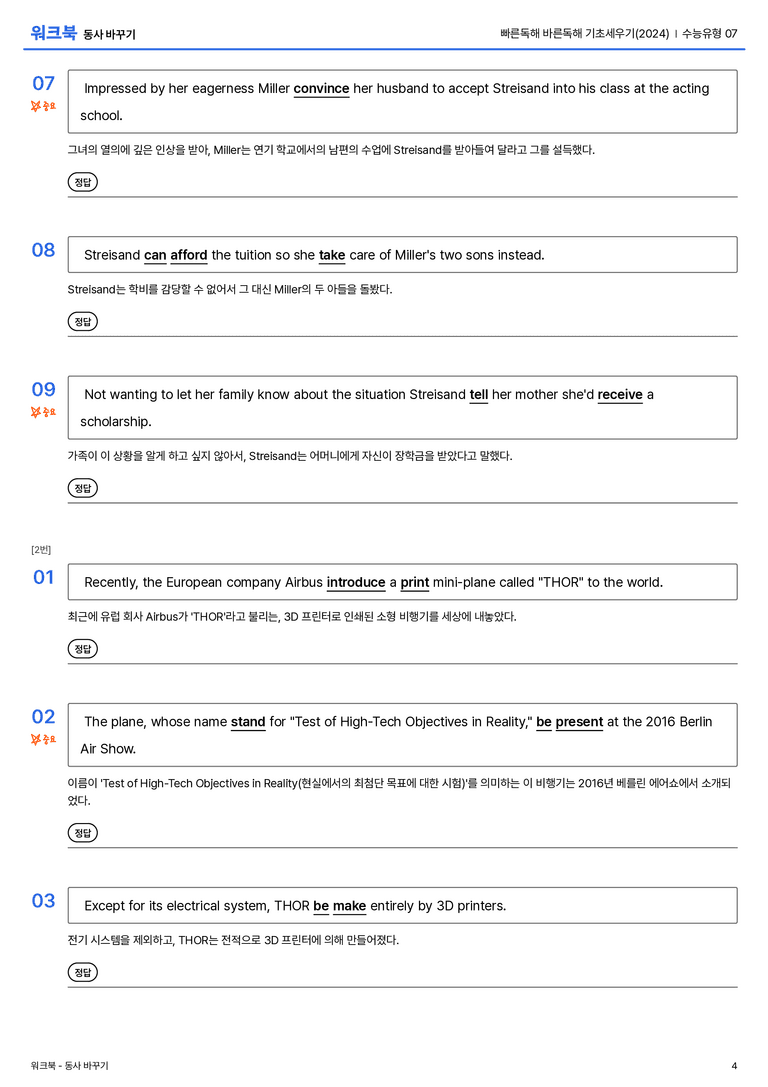This screenshot has width=768, height=1087.
Task: Click the 정답 badge under question 02
Action: pyautogui.click(x=82, y=833)
